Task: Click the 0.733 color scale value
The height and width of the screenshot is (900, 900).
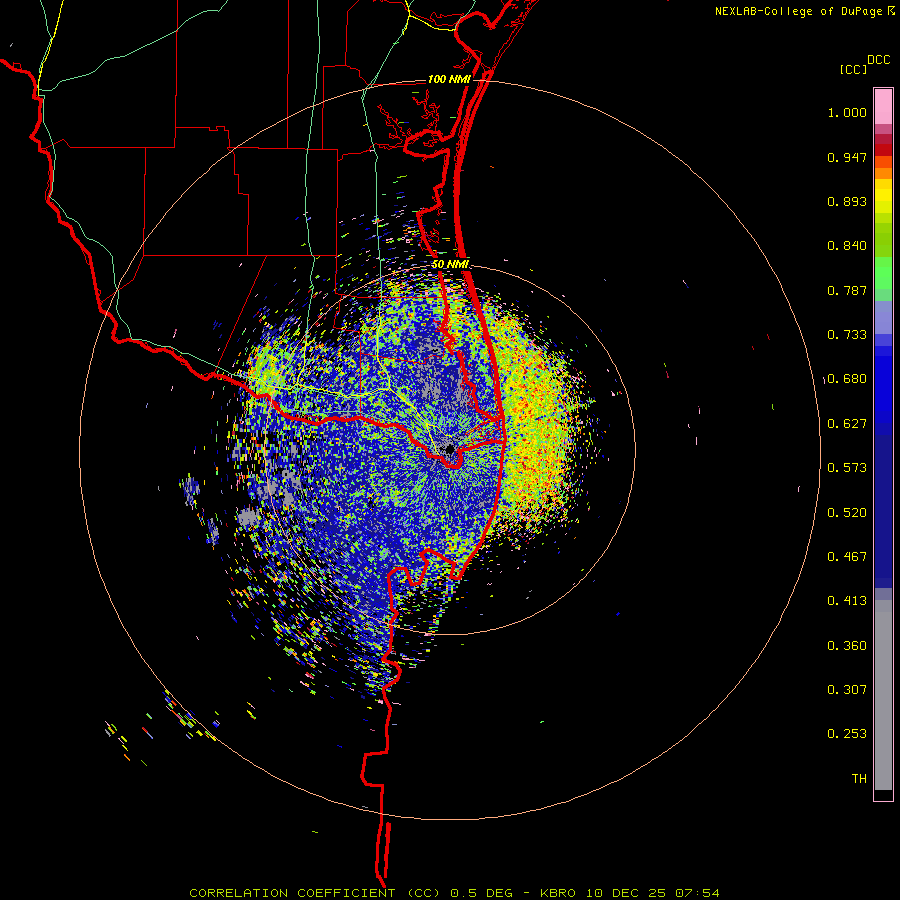Action: pos(847,335)
